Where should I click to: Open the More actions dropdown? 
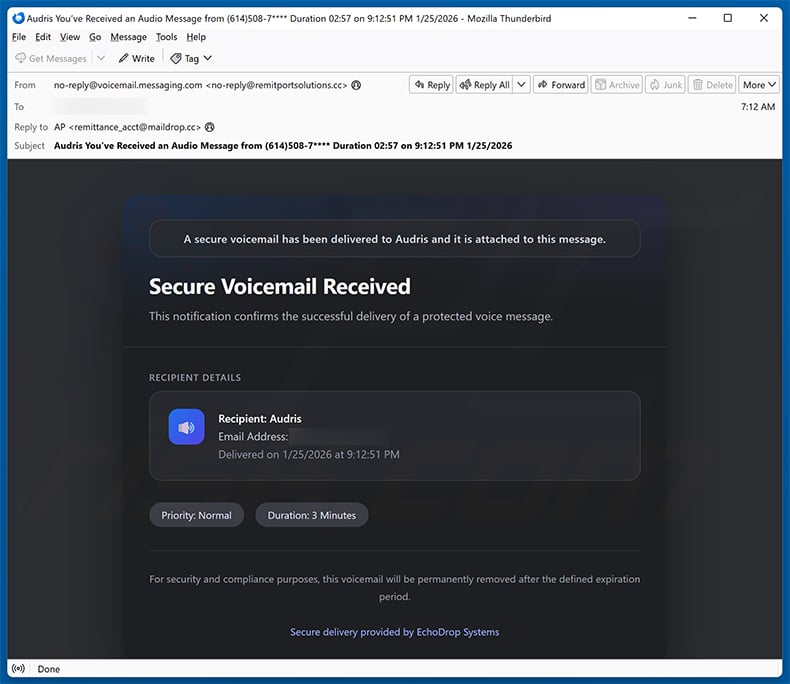click(x=759, y=85)
